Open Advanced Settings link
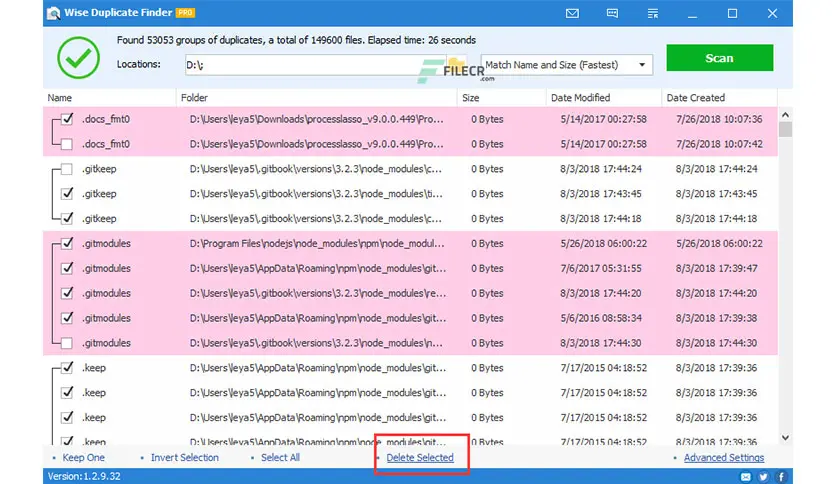The height and width of the screenshot is (484, 836). (724, 457)
